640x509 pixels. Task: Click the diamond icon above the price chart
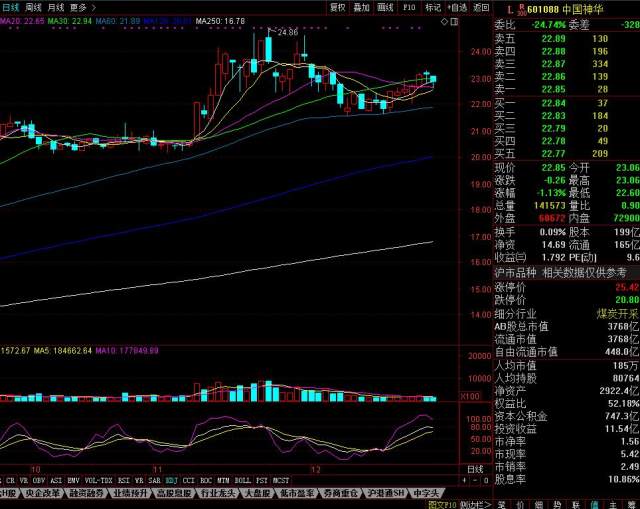point(444,22)
